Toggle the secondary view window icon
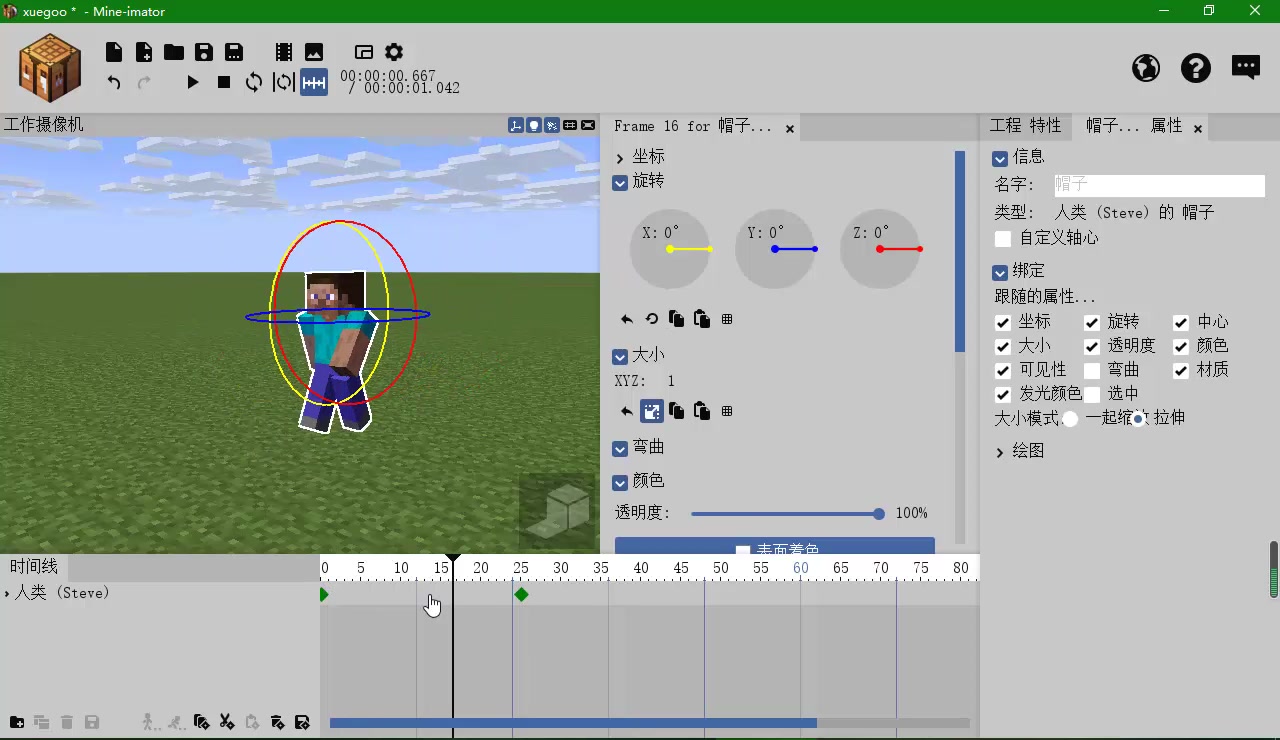 (x=364, y=52)
